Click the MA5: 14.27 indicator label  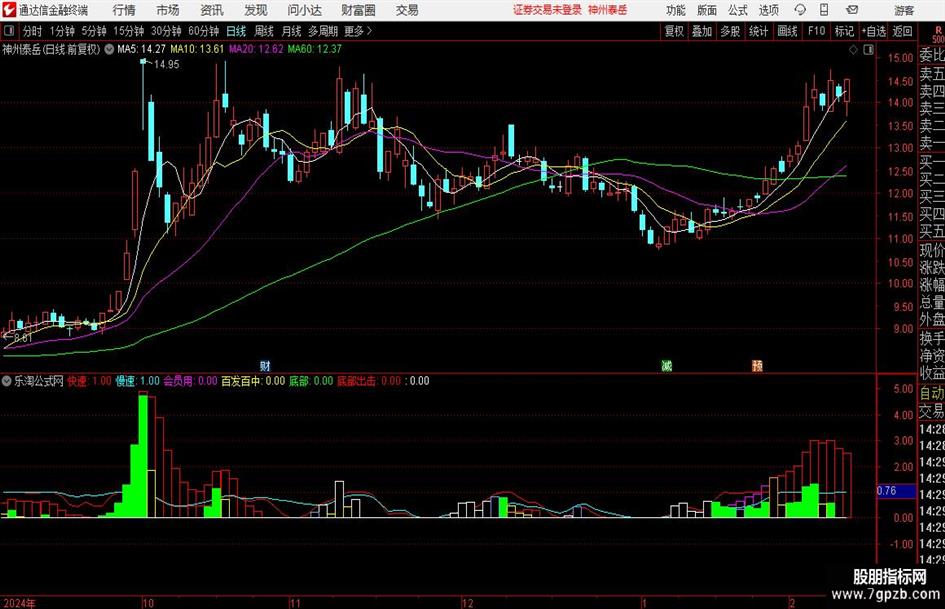click(141, 49)
